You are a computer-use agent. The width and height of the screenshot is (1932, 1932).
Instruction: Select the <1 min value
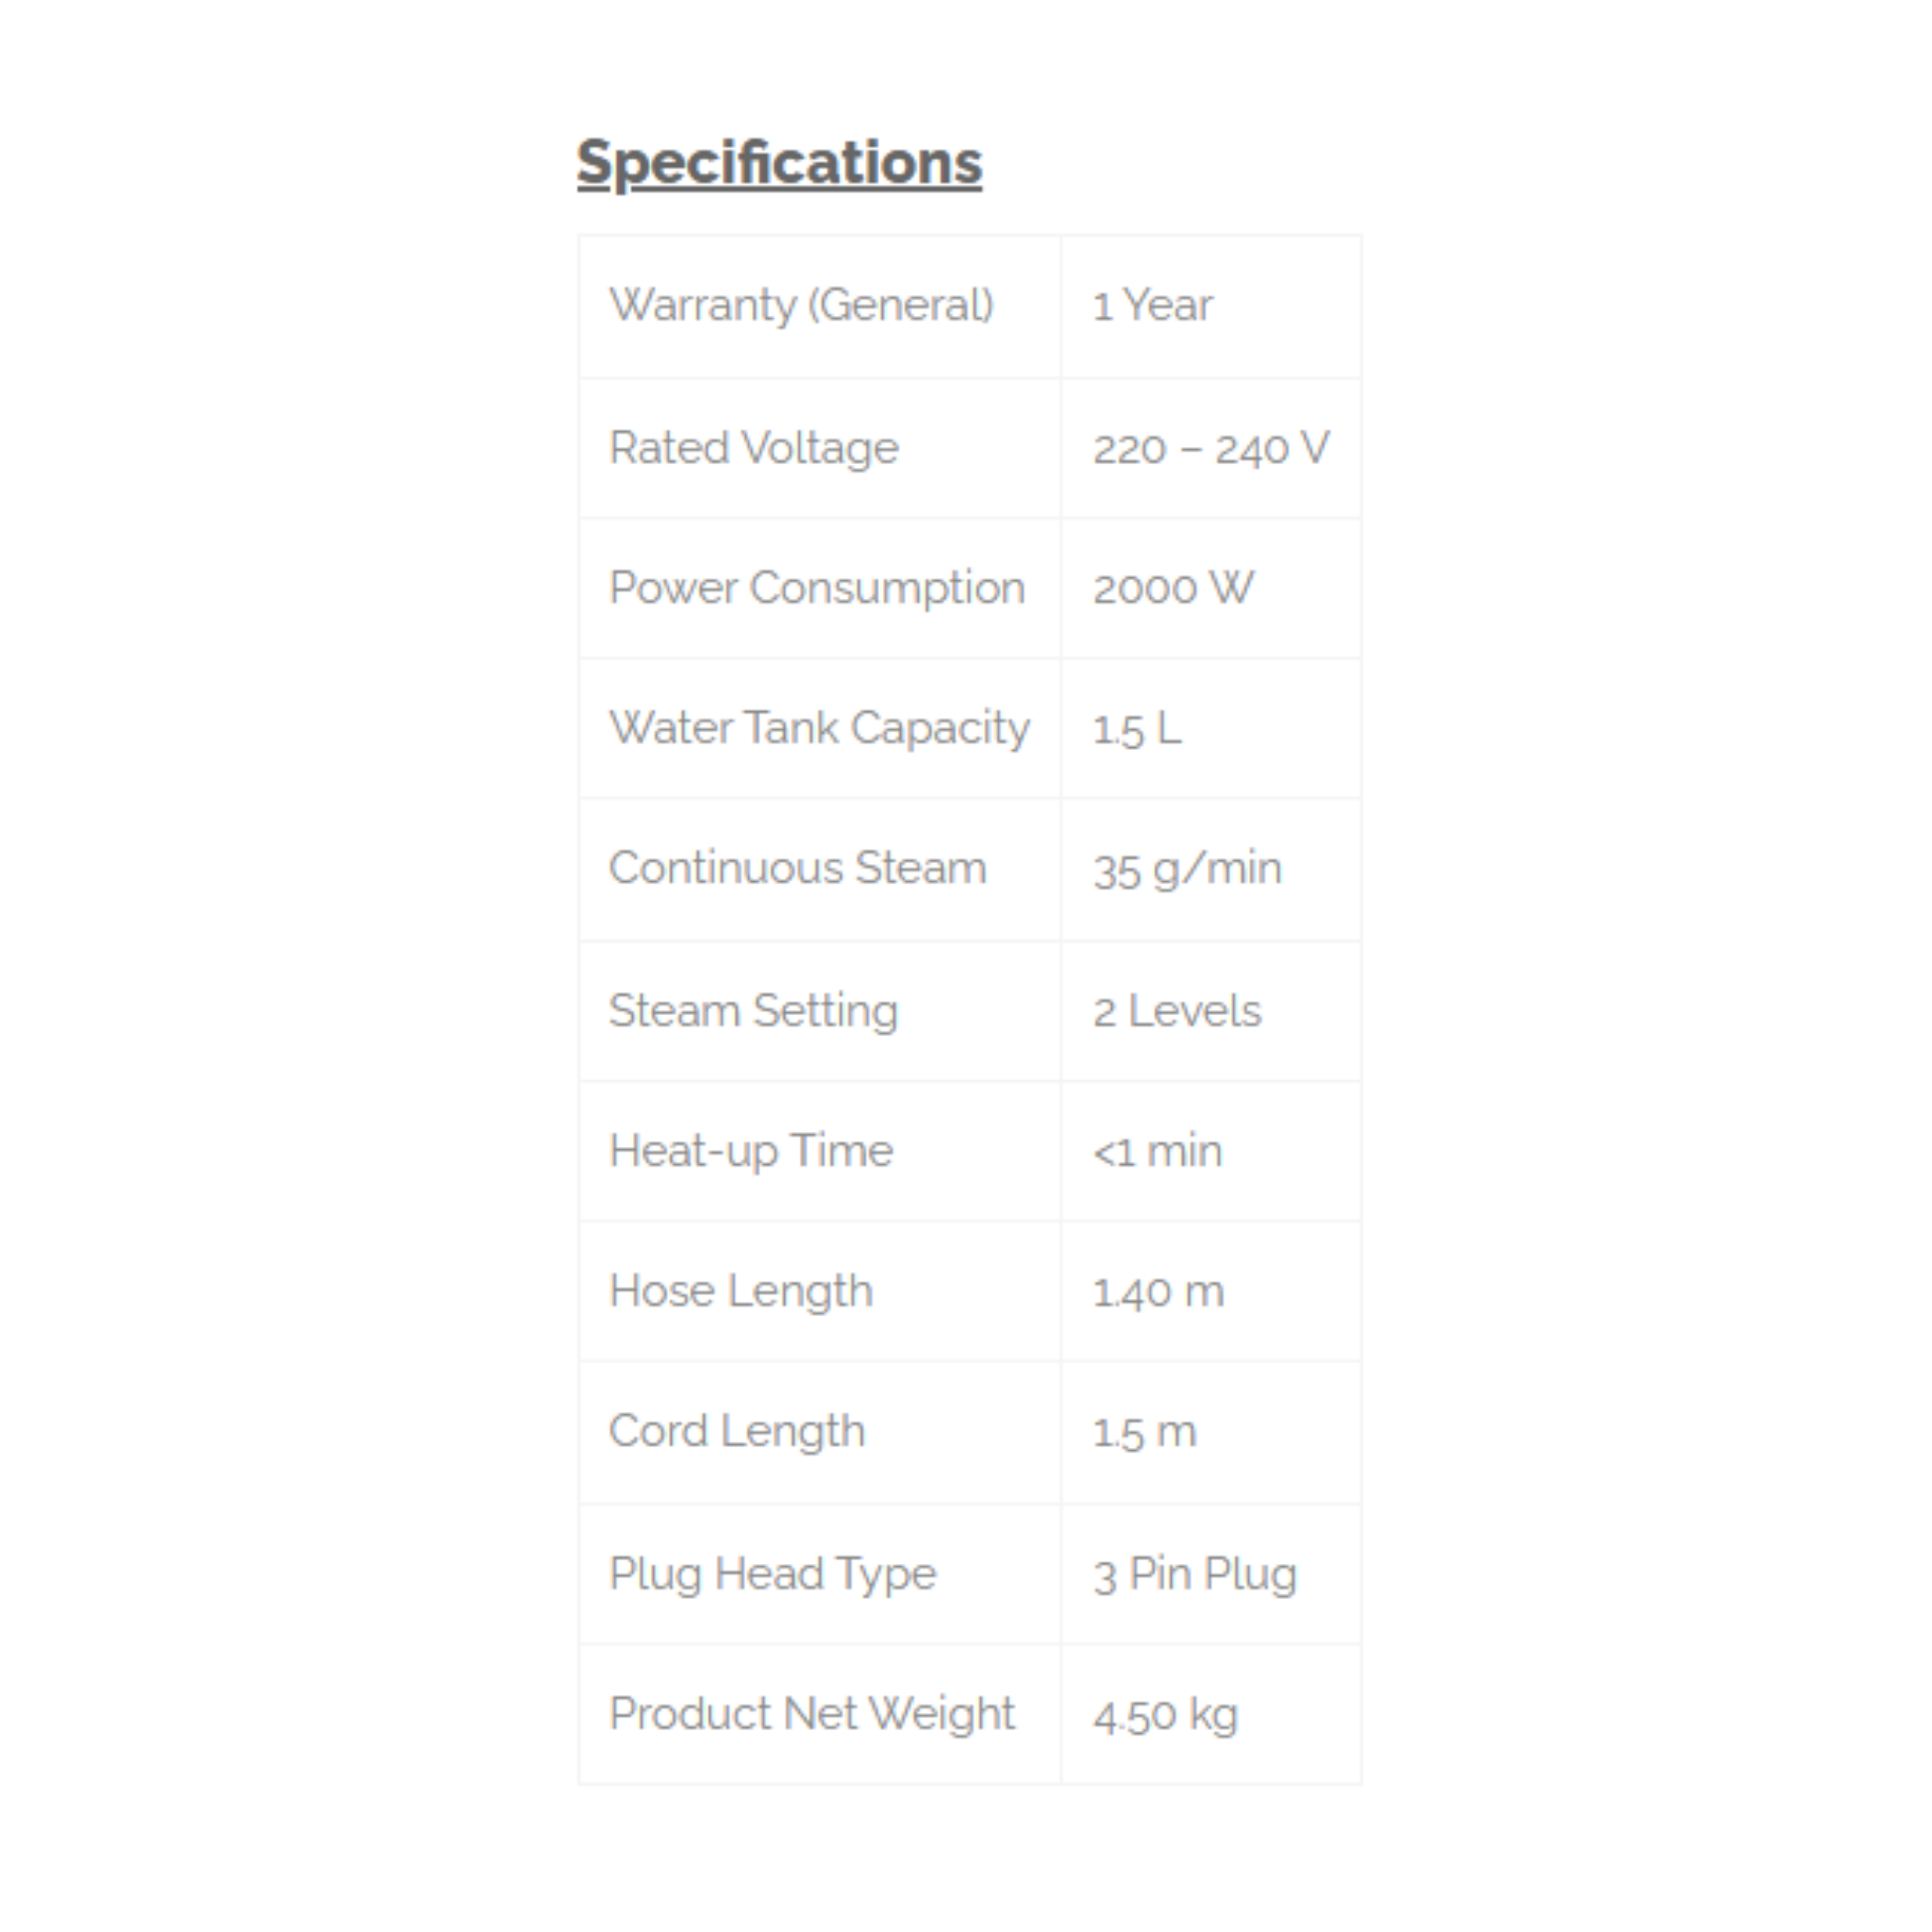(x=1157, y=1151)
